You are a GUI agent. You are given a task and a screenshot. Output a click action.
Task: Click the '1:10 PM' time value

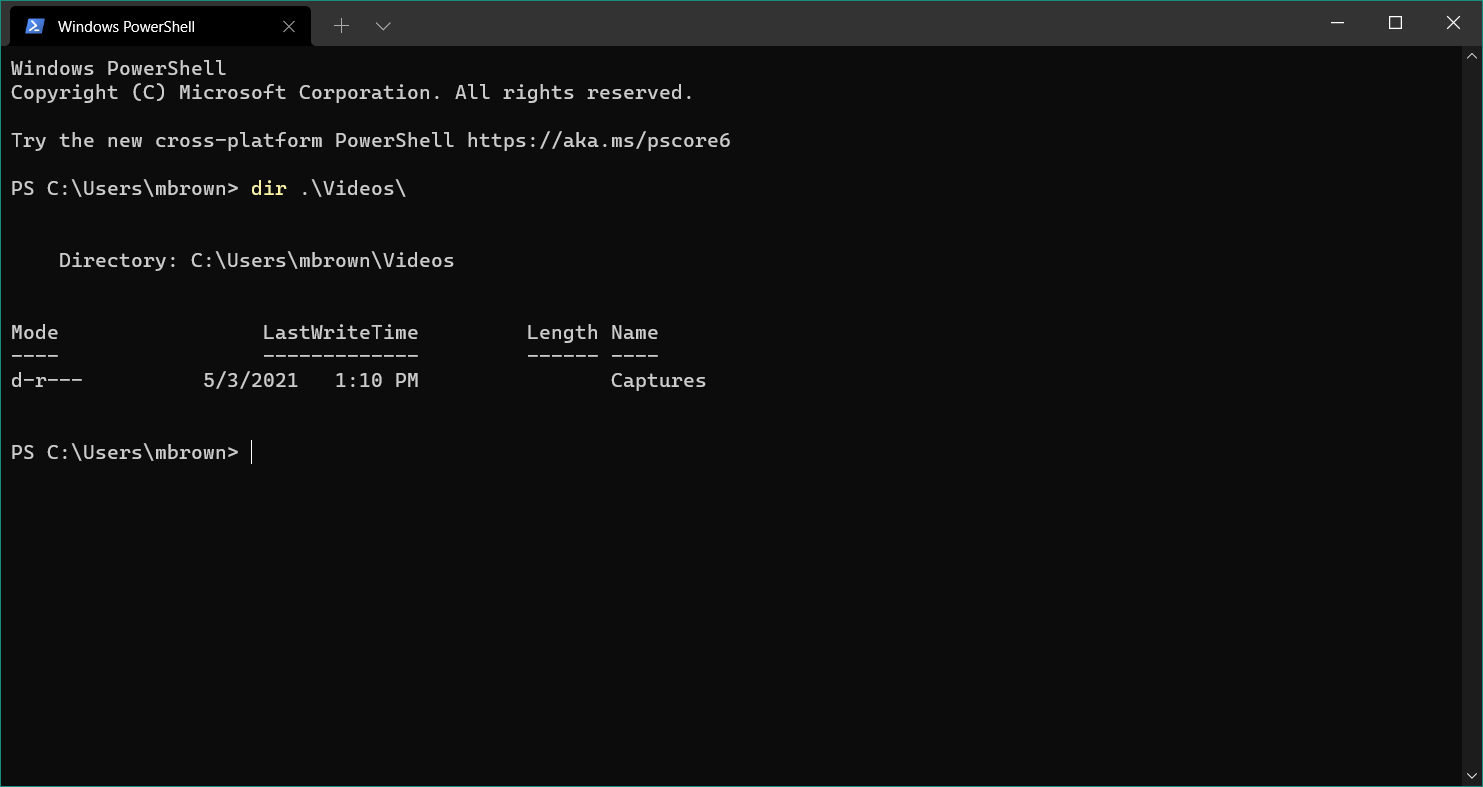point(377,381)
